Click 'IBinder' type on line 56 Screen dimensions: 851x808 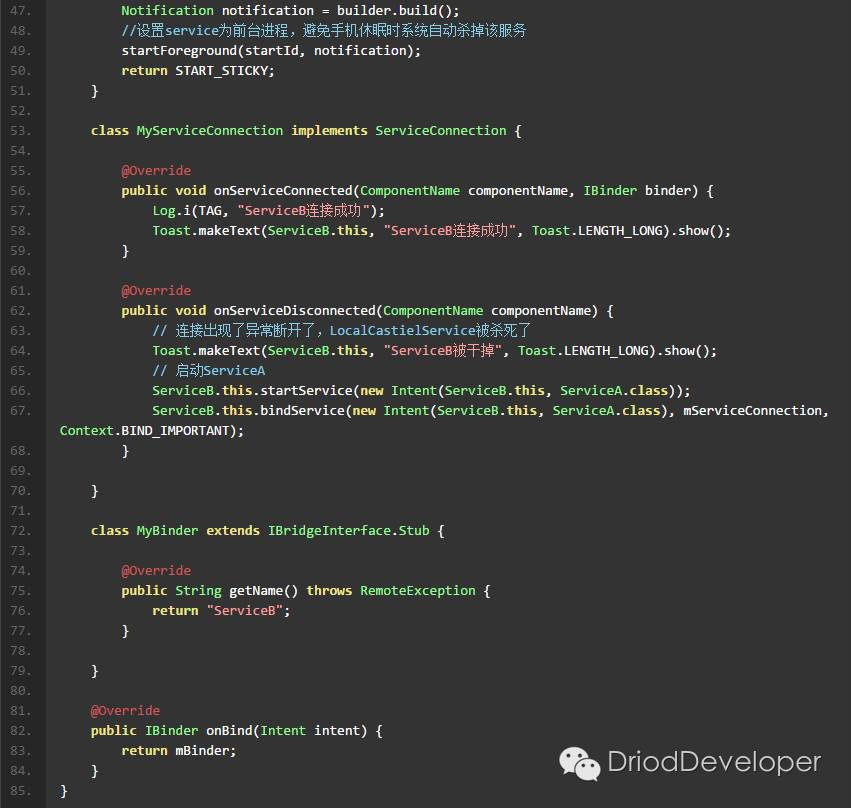(x=610, y=191)
